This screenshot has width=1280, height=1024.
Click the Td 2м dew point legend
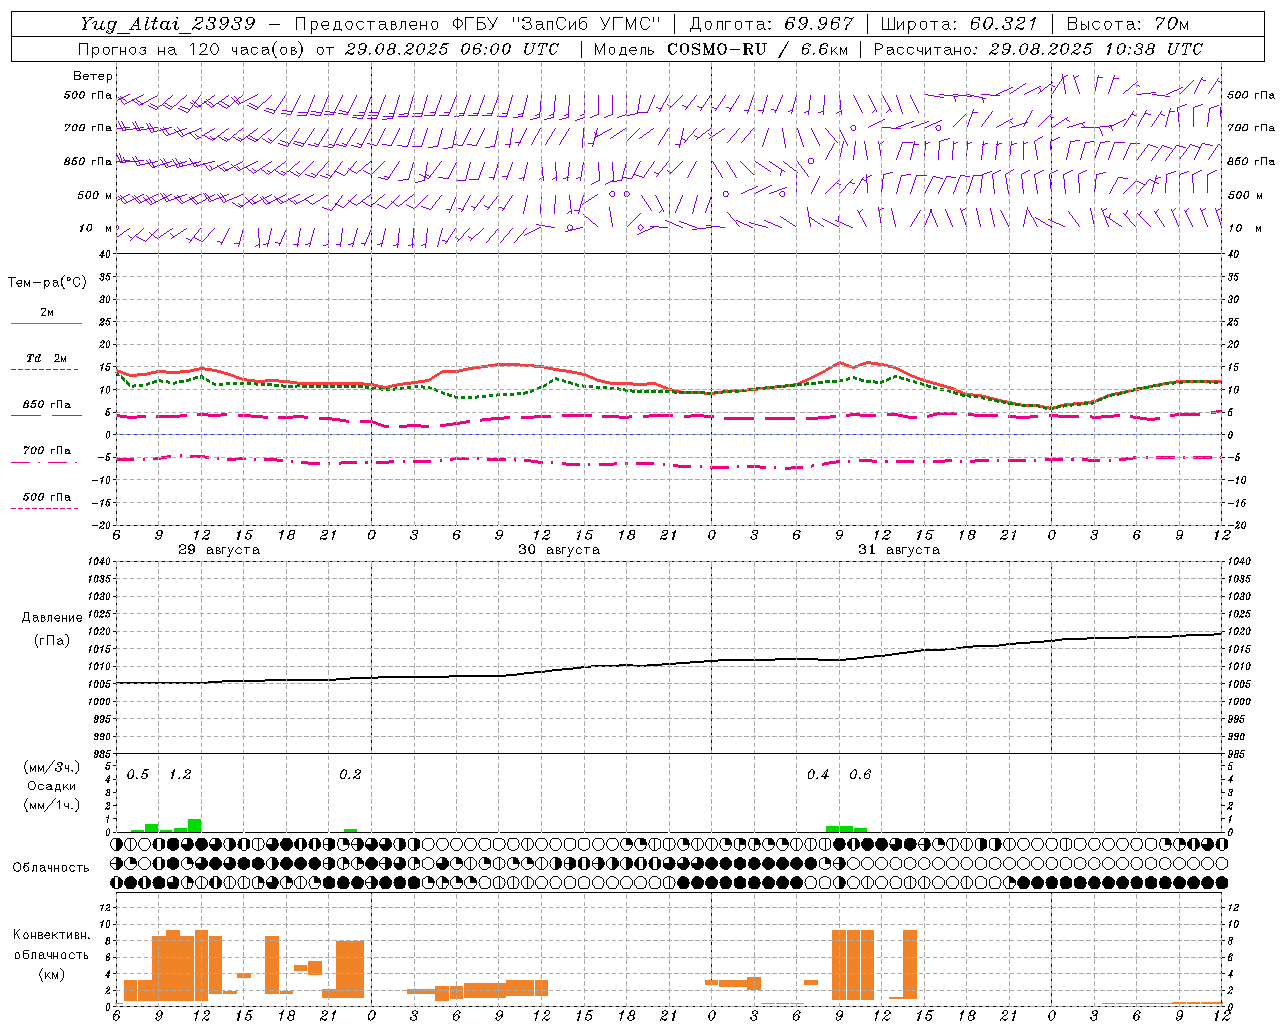point(47,358)
